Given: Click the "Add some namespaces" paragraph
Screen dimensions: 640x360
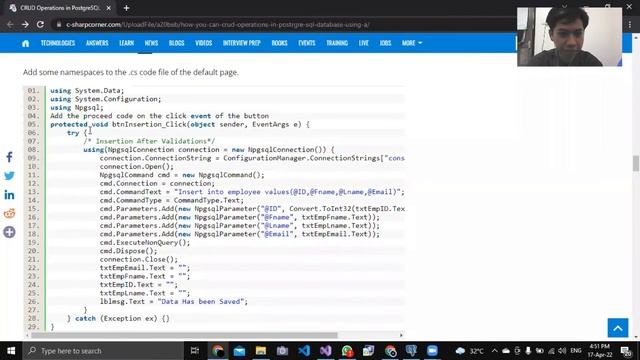Looking at the screenshot, I should 131,72.
